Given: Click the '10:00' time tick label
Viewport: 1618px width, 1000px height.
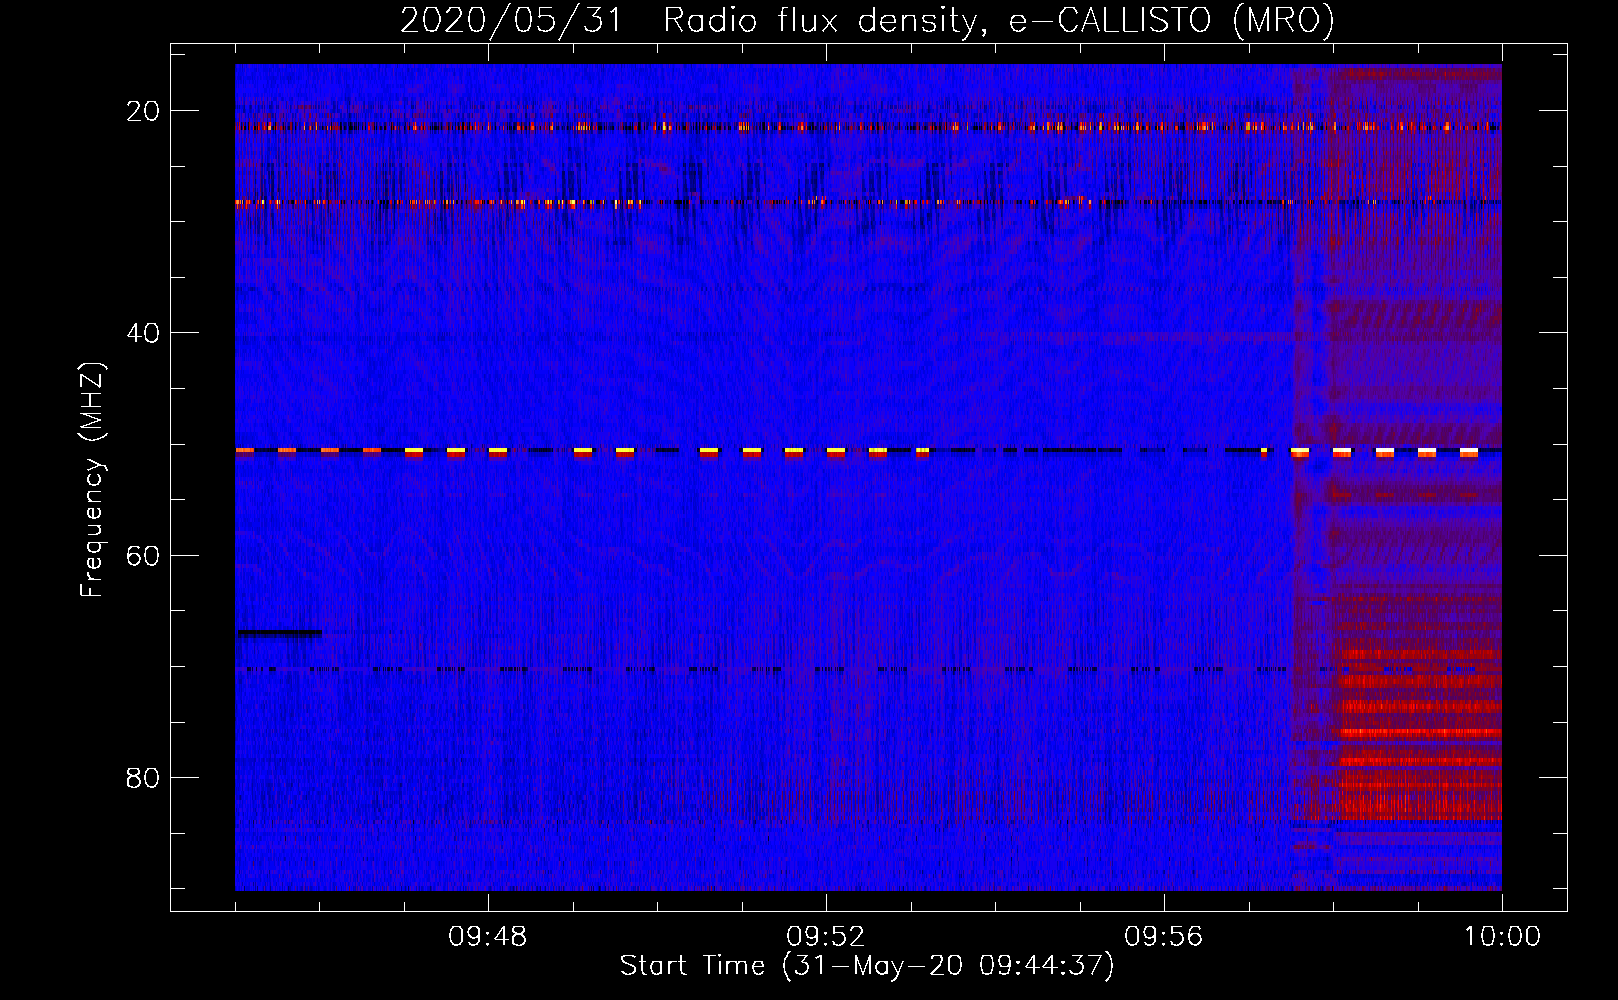Looking at the screenshot, I should [x=1503, y=937].
